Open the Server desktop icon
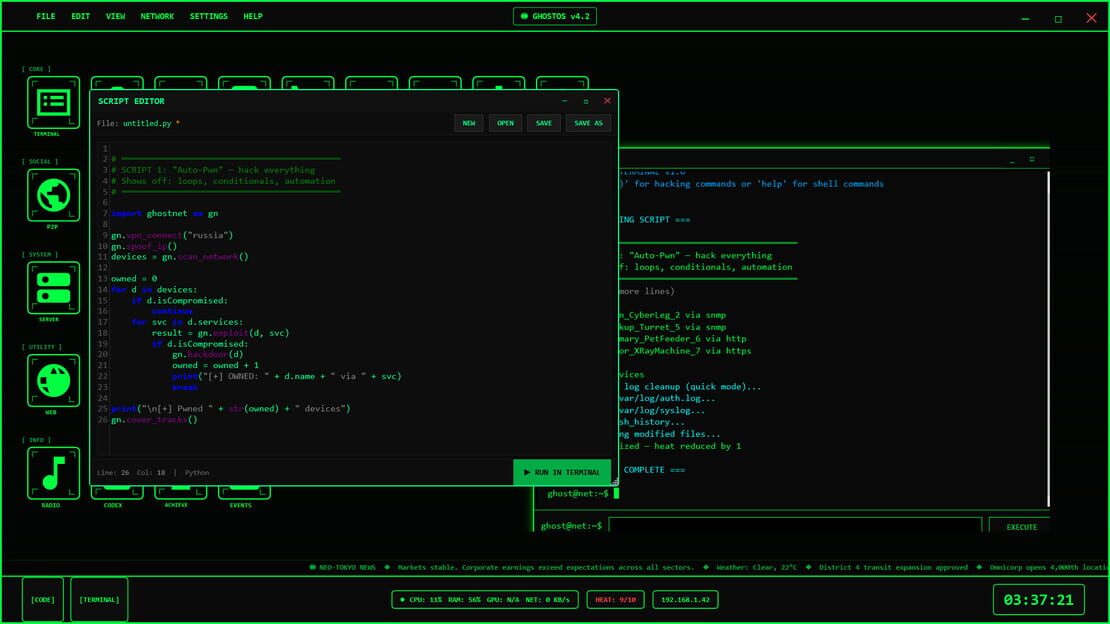The height and width of the screenshot is (624, 1110). (53, 288)
